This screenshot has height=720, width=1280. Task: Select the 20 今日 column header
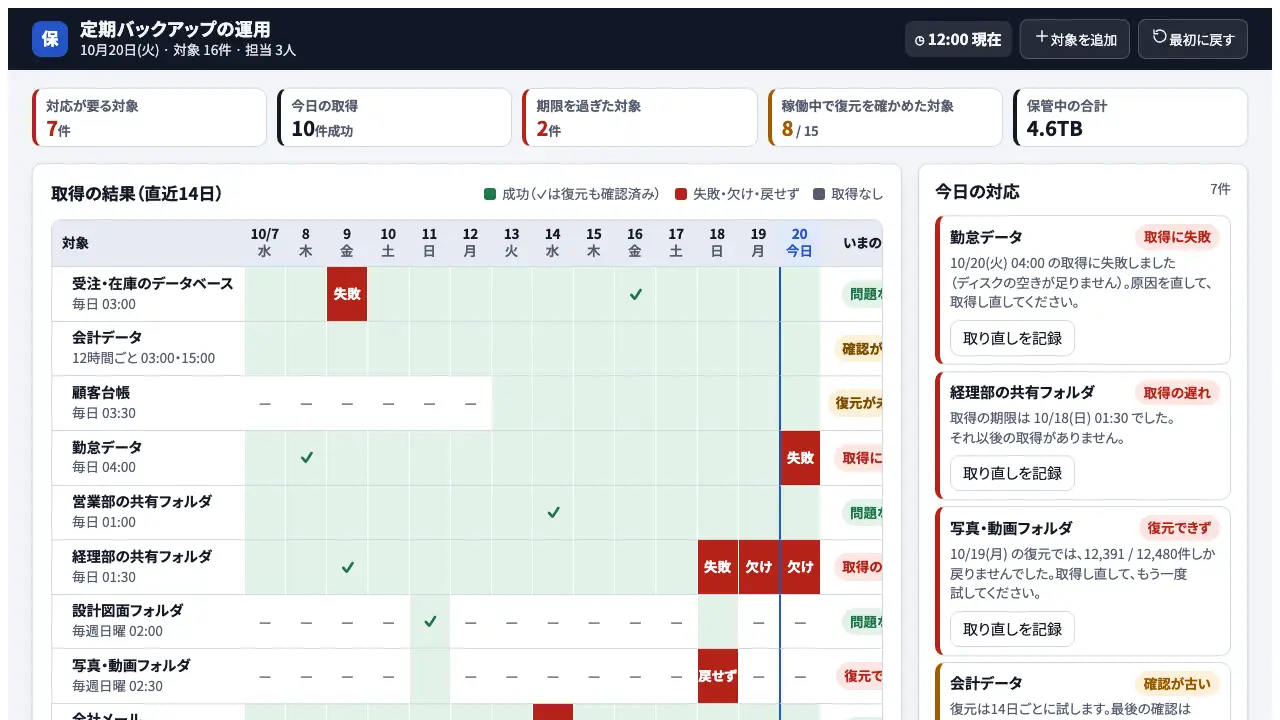click(800, 243)
